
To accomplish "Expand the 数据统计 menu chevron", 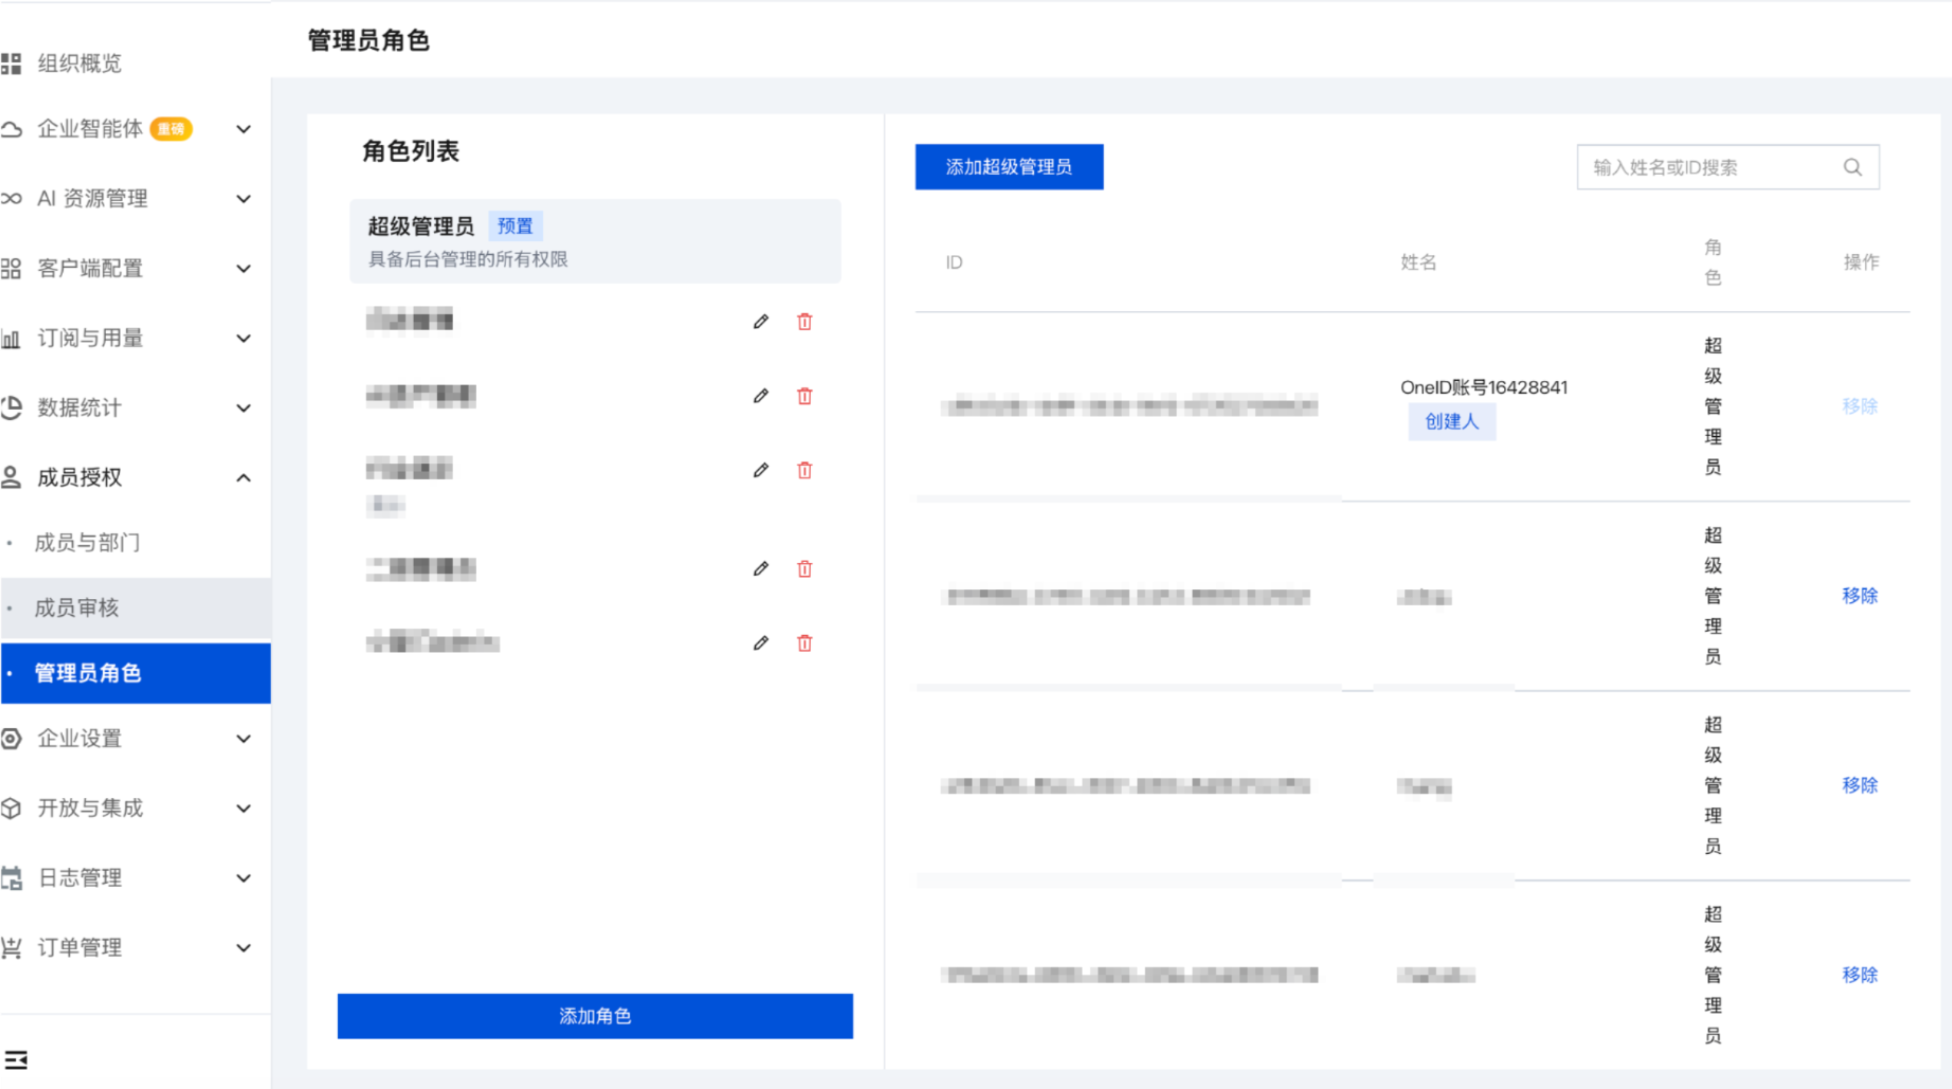I will coord(243,408).
